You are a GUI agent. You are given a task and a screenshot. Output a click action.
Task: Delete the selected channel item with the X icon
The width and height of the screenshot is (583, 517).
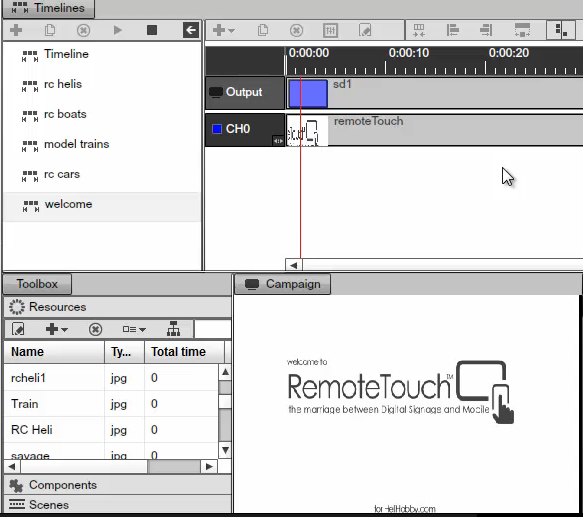(x=296, y=30)
